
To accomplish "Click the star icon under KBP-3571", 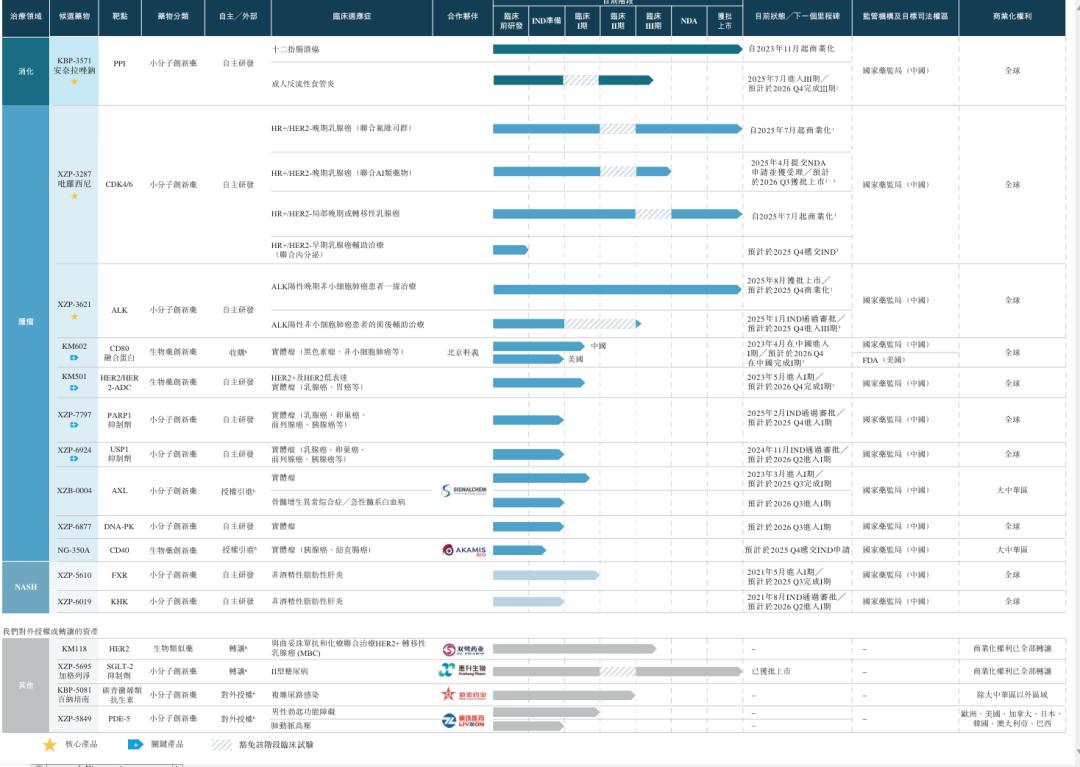I will tap(74, 82).
